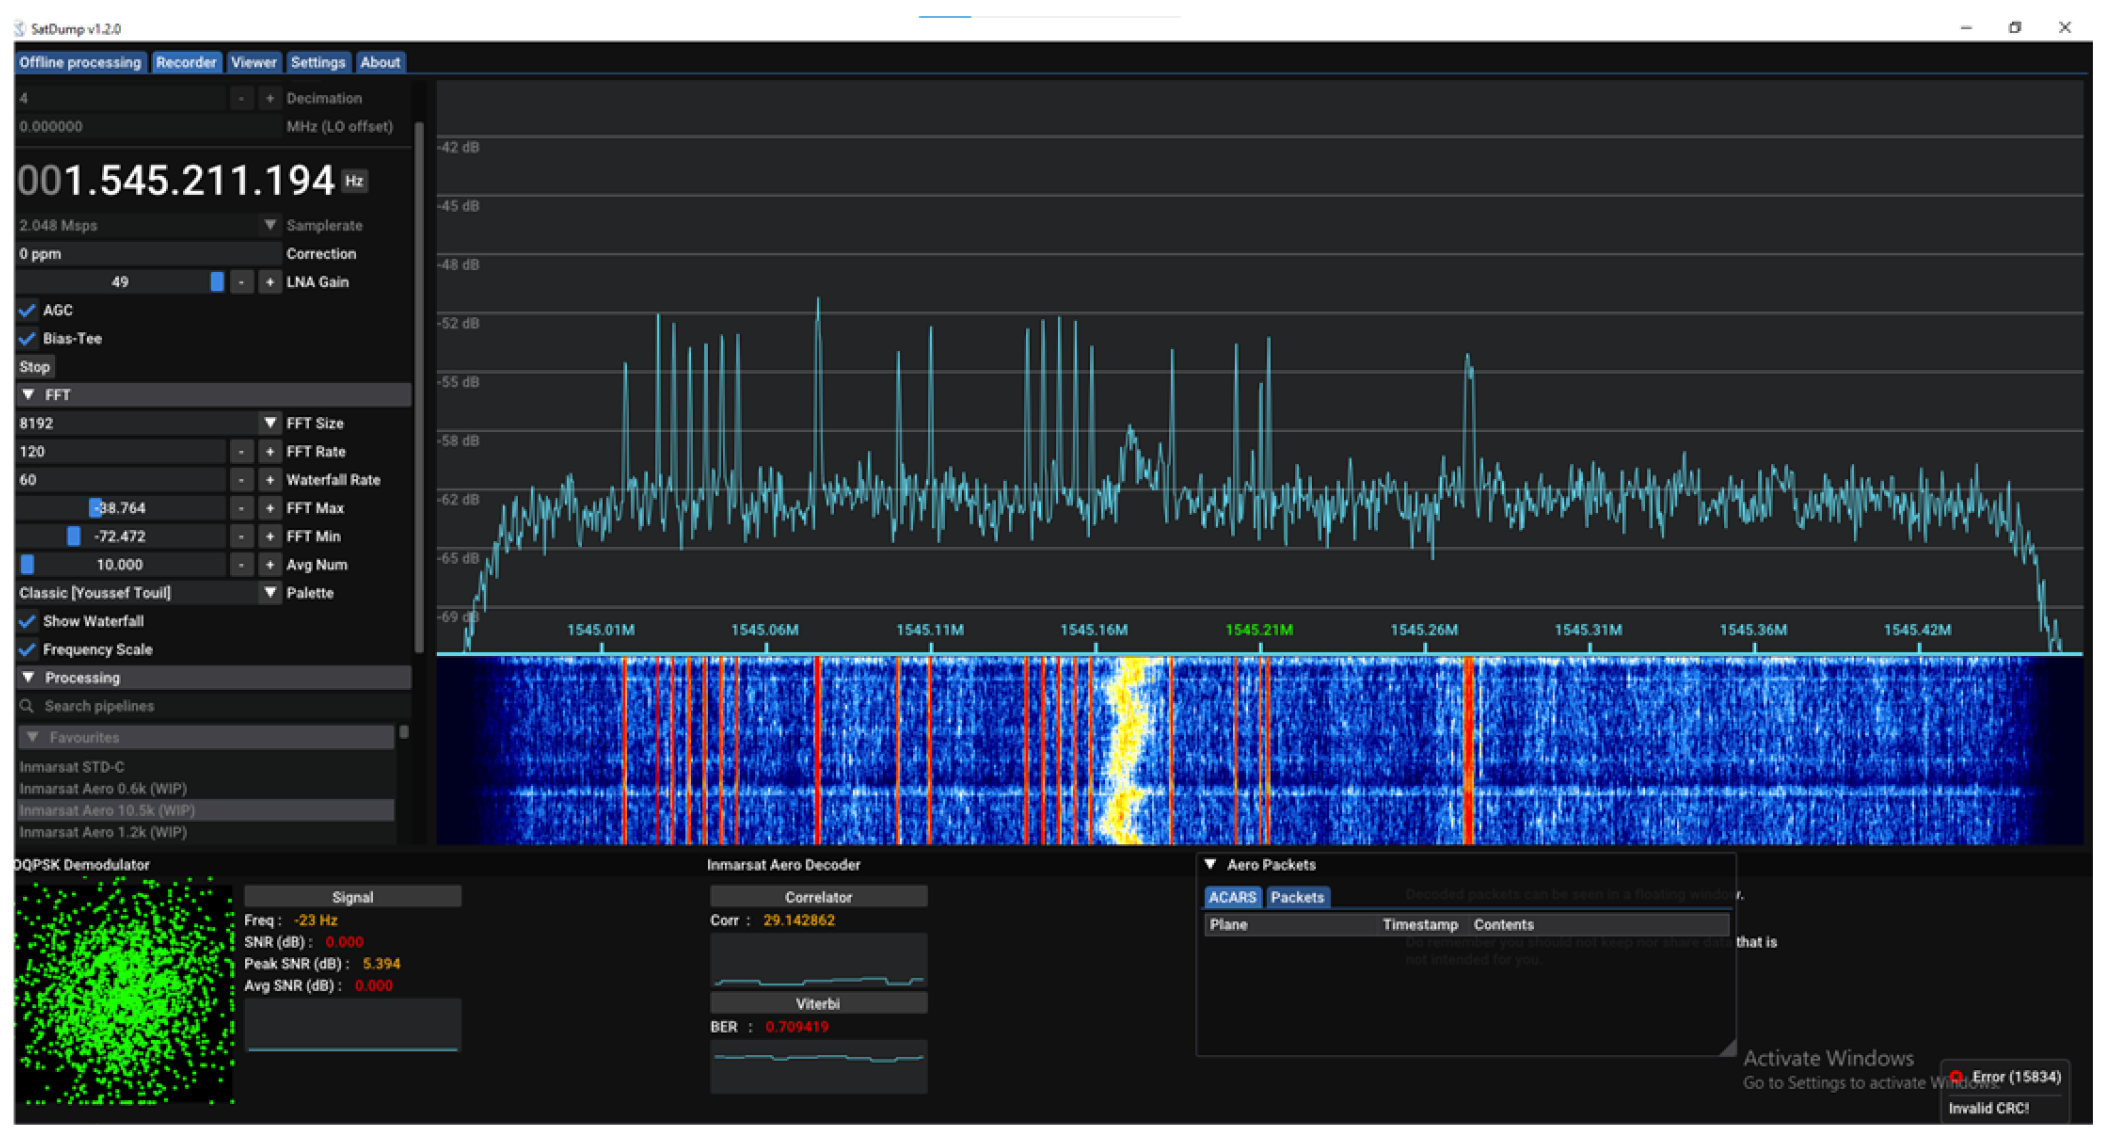The height and width of the screenshot is (1135, 2106).
Task: Click the minus button for LNA Gain
Action: point(241,282)
